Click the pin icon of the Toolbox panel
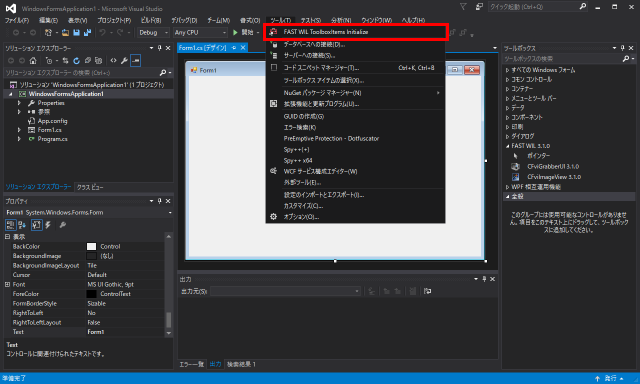 622,48
